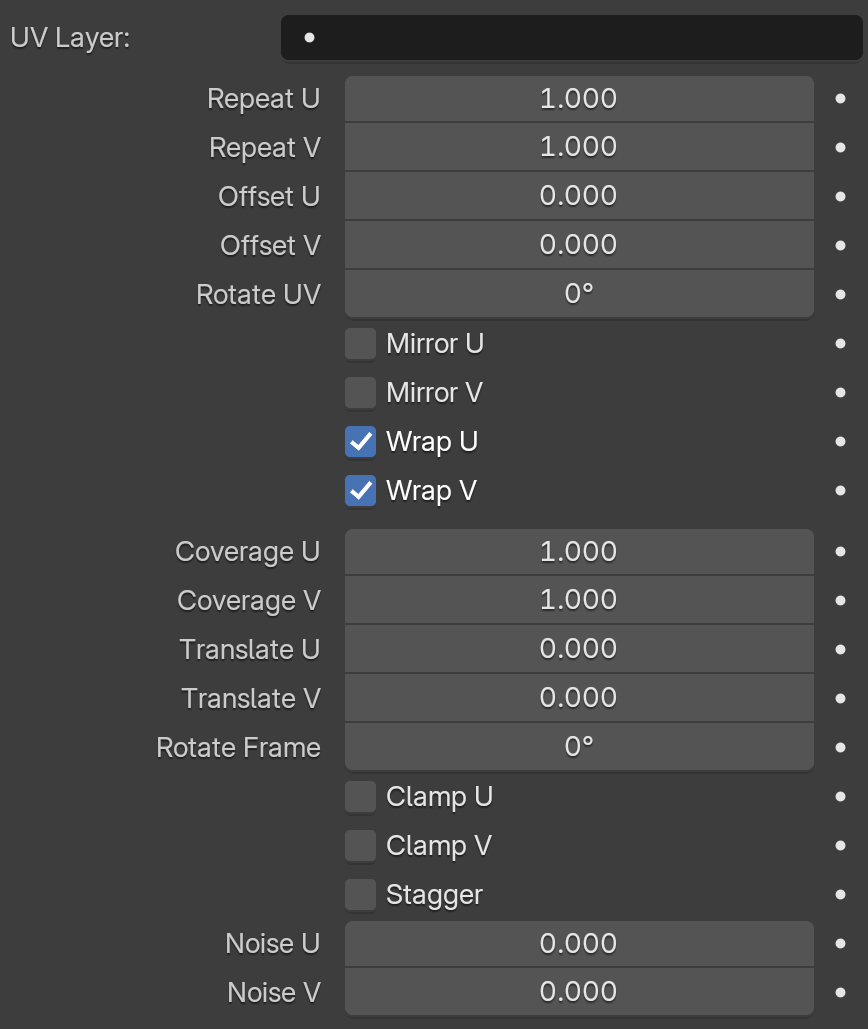
Task: Enable the Mirror U checkbox
Action: (x=360, y=344)
